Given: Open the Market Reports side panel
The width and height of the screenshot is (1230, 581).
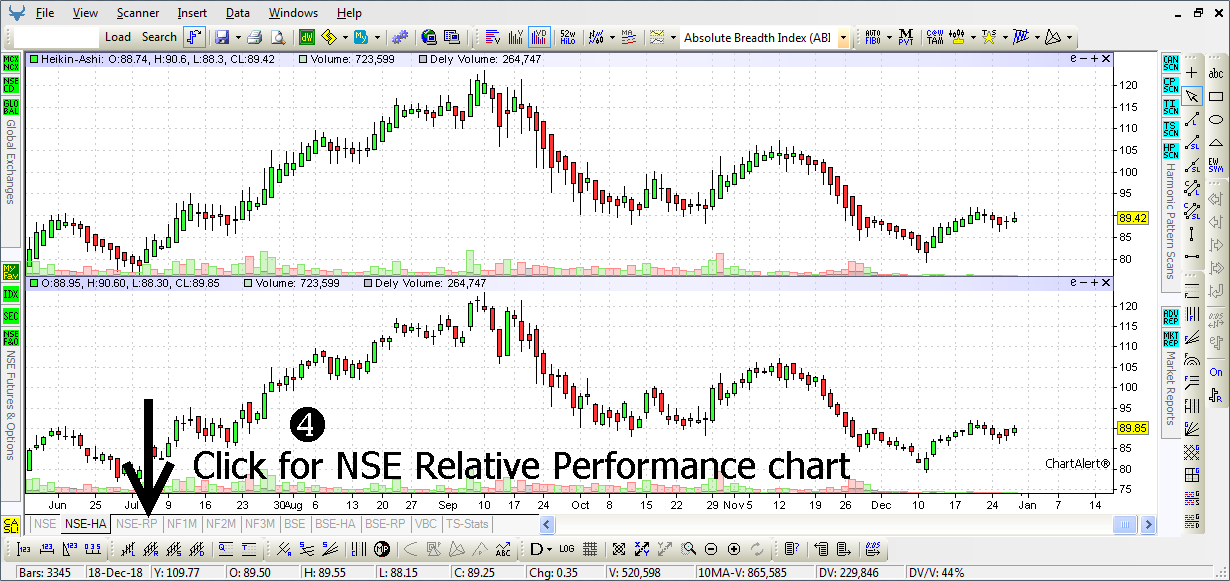Looking at the screenshot, I should (x=1170, y=388).
